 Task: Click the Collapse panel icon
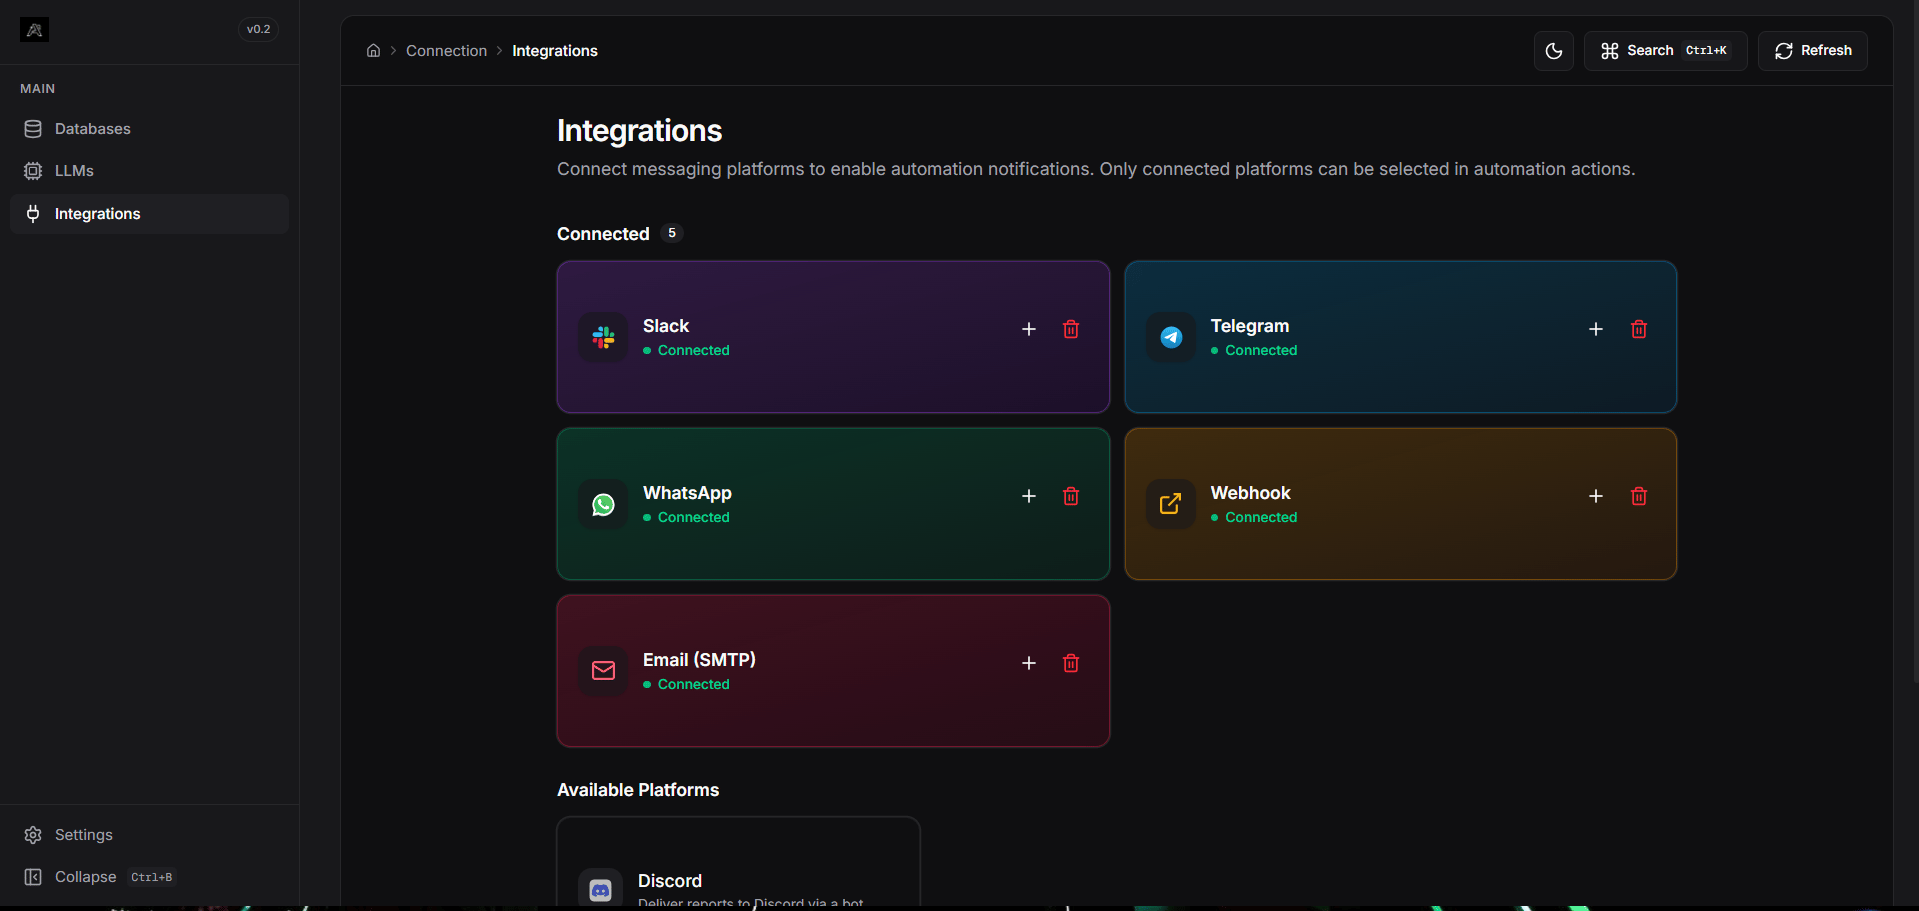(33, 877)
